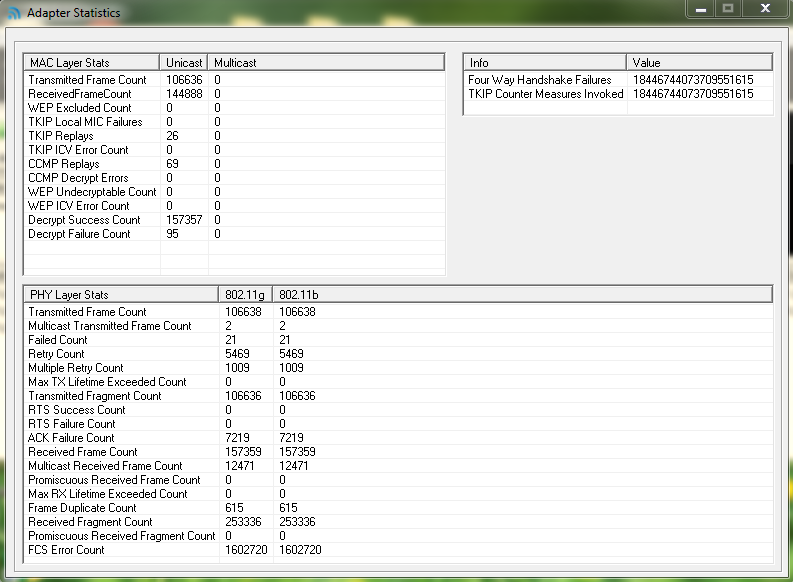Screen dimensions: 793x582
Task: Maximize the Adapter Statistics window
Action: point(728,9)
